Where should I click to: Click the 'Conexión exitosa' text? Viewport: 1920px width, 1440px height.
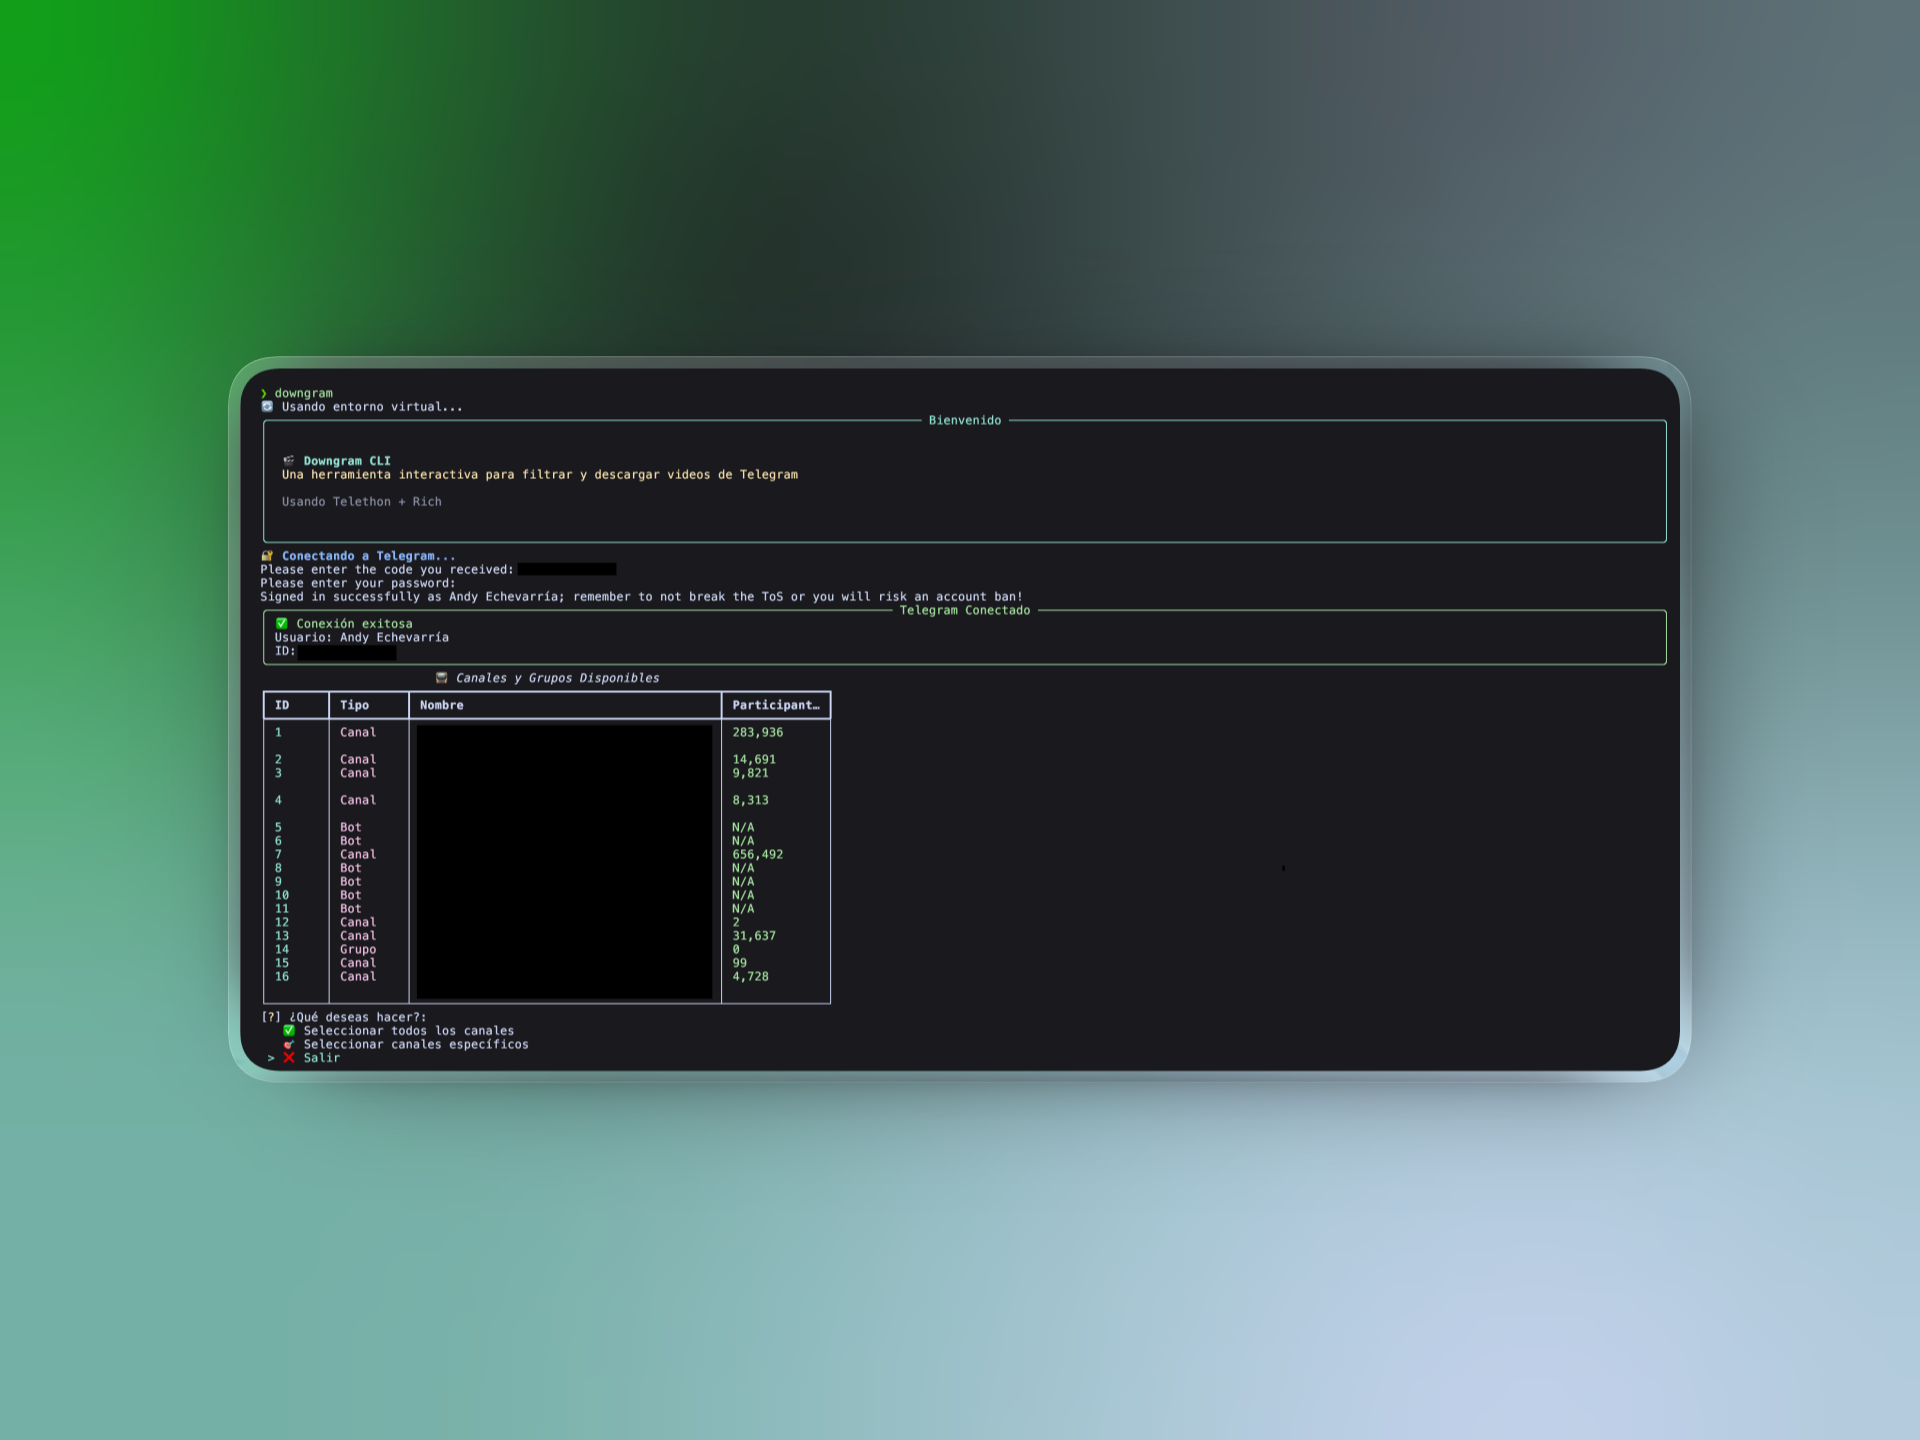[354, 624]
